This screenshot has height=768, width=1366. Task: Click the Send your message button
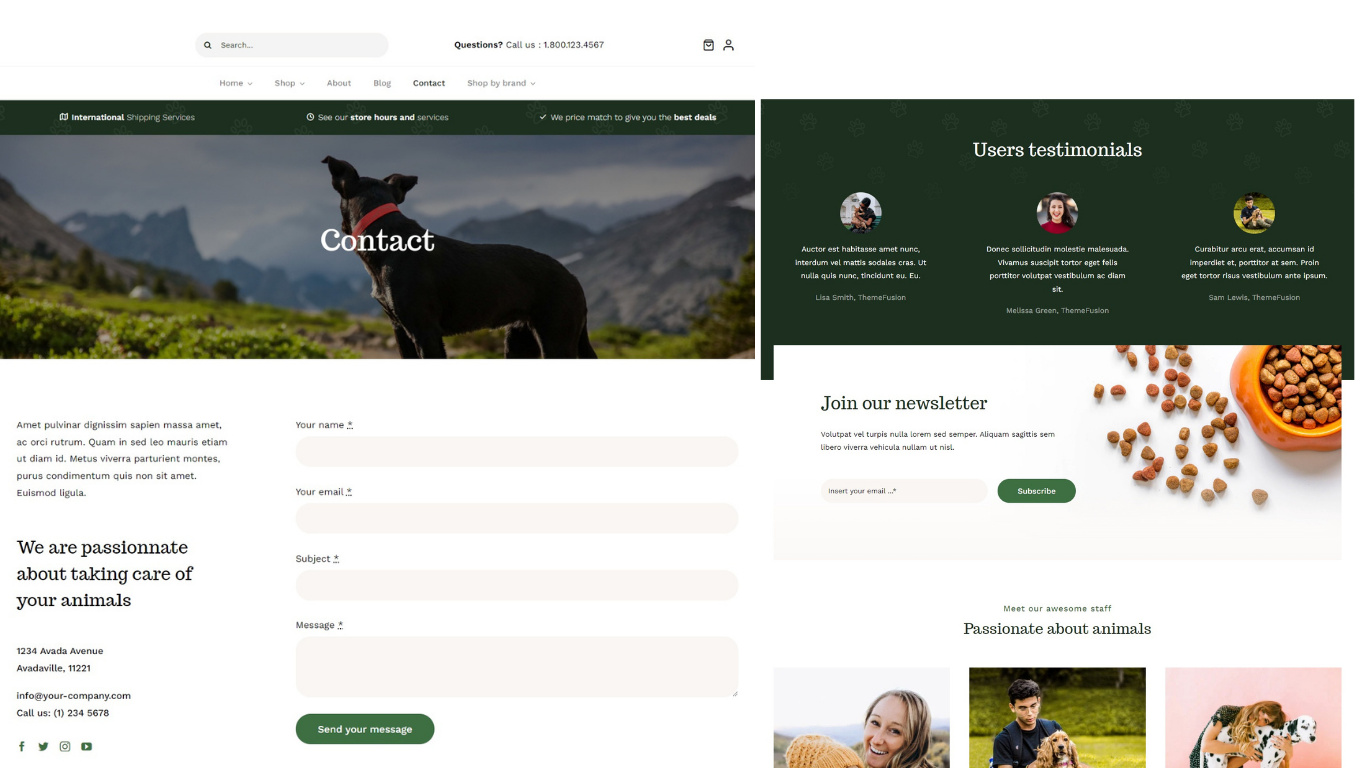click(x=365, y=729)
